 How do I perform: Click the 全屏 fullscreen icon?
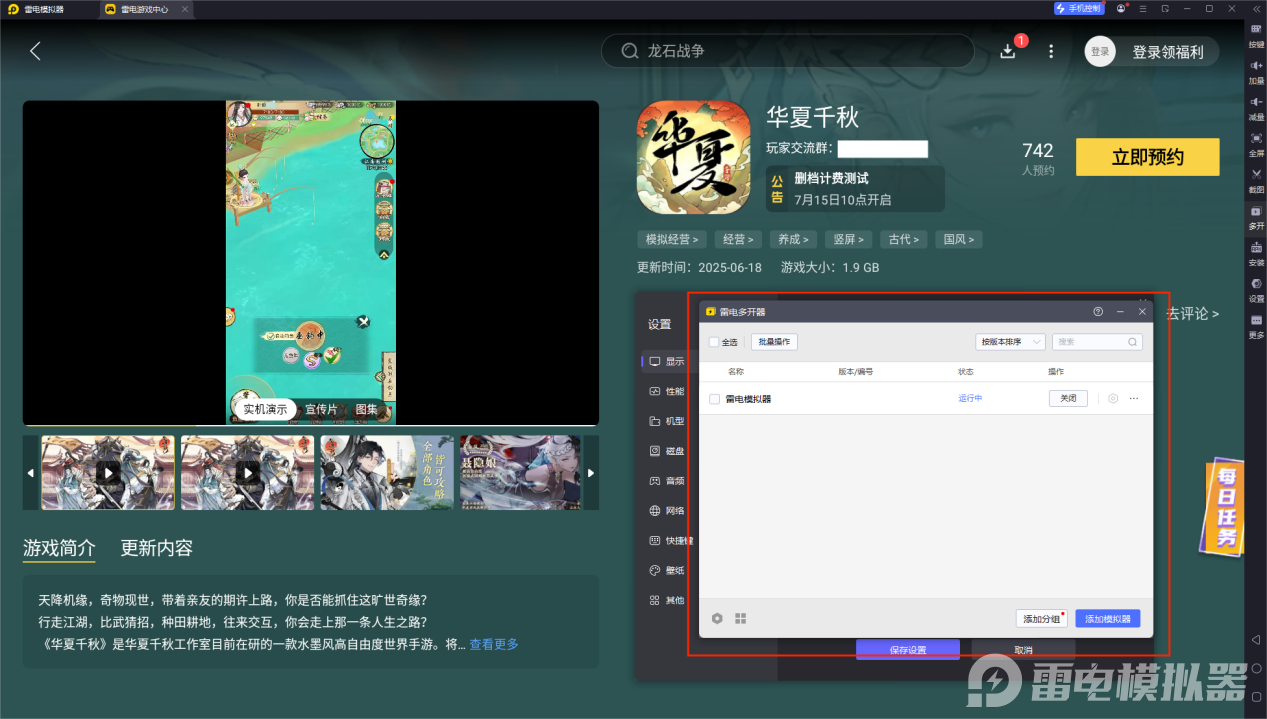coord(1256,138)
